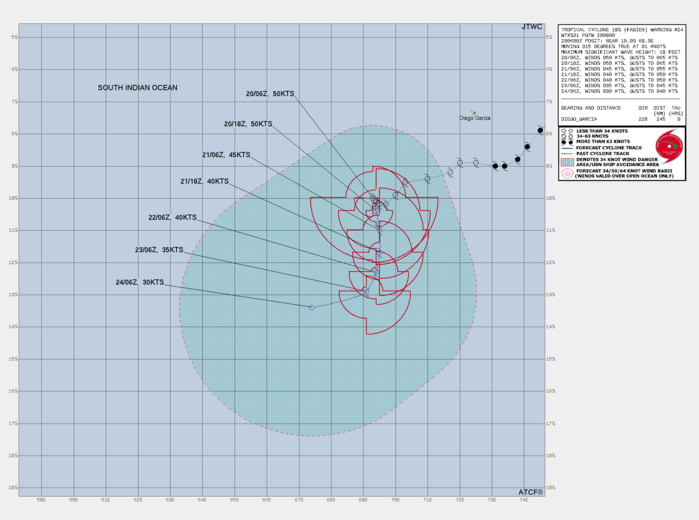Click the 24/06Z, 30KTS forecast label
The height and width of the screenshot is (520, 699).
[139, 282]
